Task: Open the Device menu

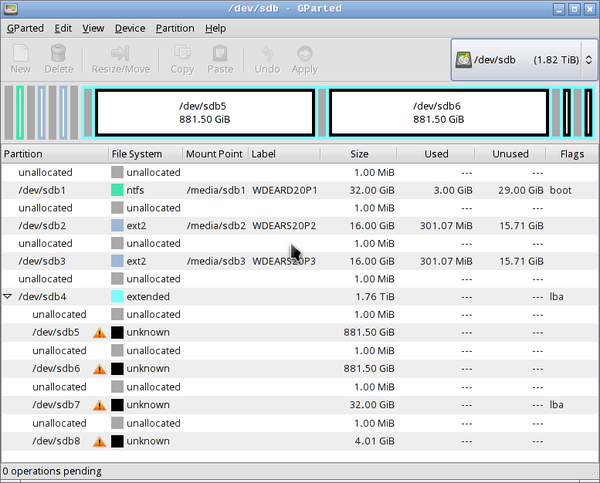Action: 130,28
